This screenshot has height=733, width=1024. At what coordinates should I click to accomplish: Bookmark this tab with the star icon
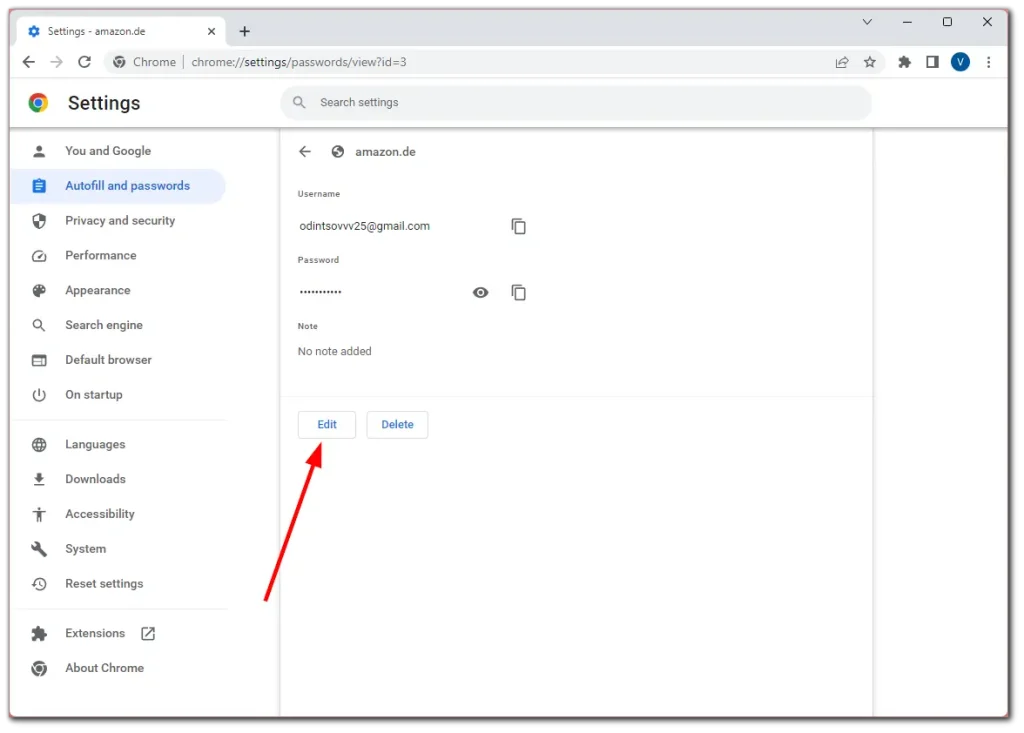pos(869,62)
